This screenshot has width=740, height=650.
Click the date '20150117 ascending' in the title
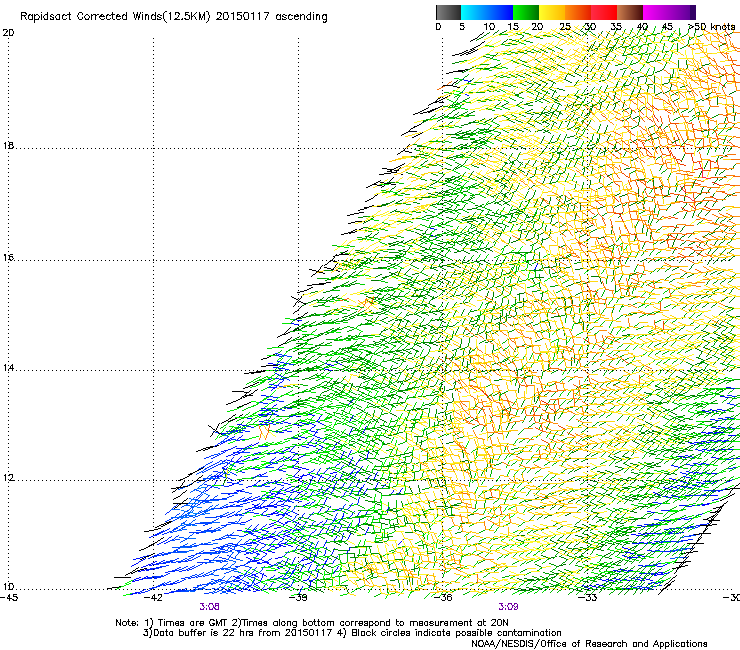click(271, 17)
